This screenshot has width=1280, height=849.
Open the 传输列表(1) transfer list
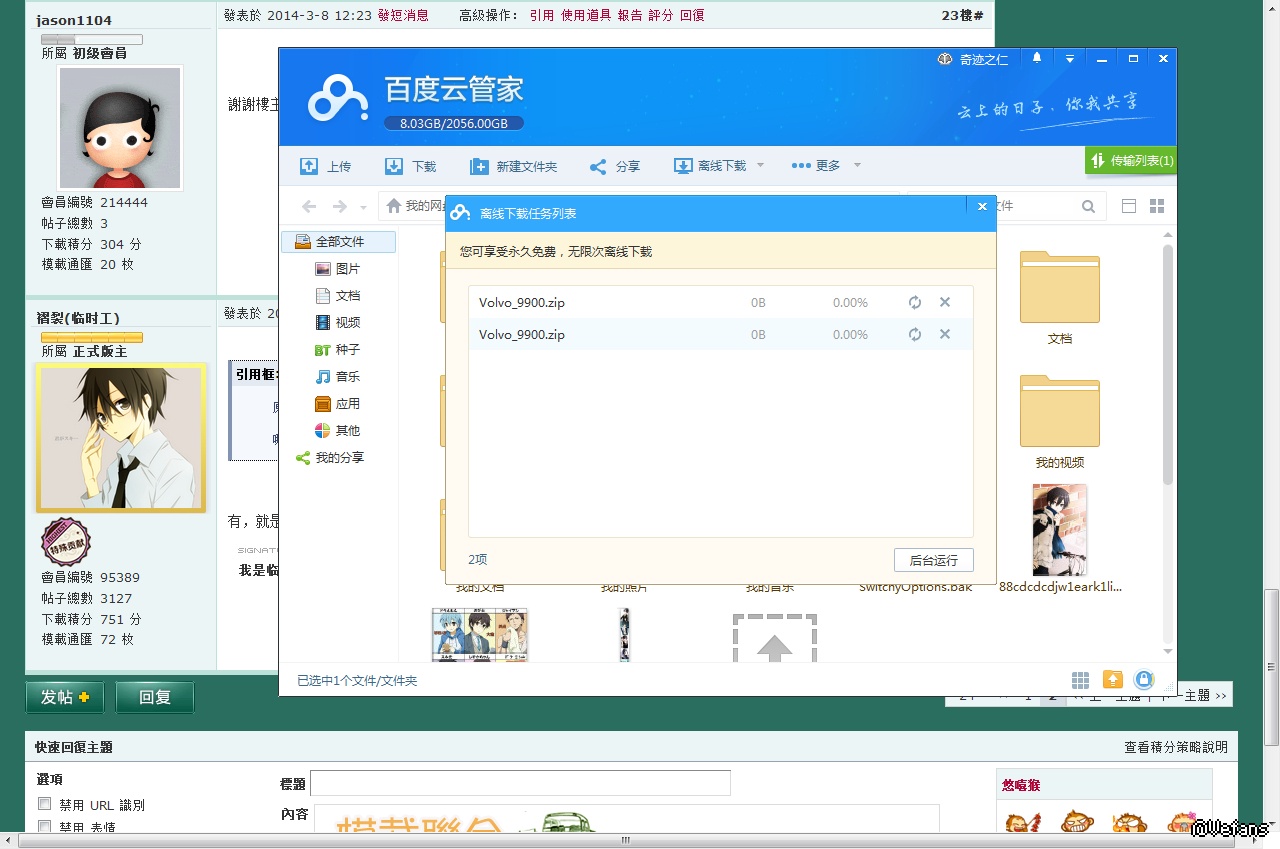click(1131, 160)
